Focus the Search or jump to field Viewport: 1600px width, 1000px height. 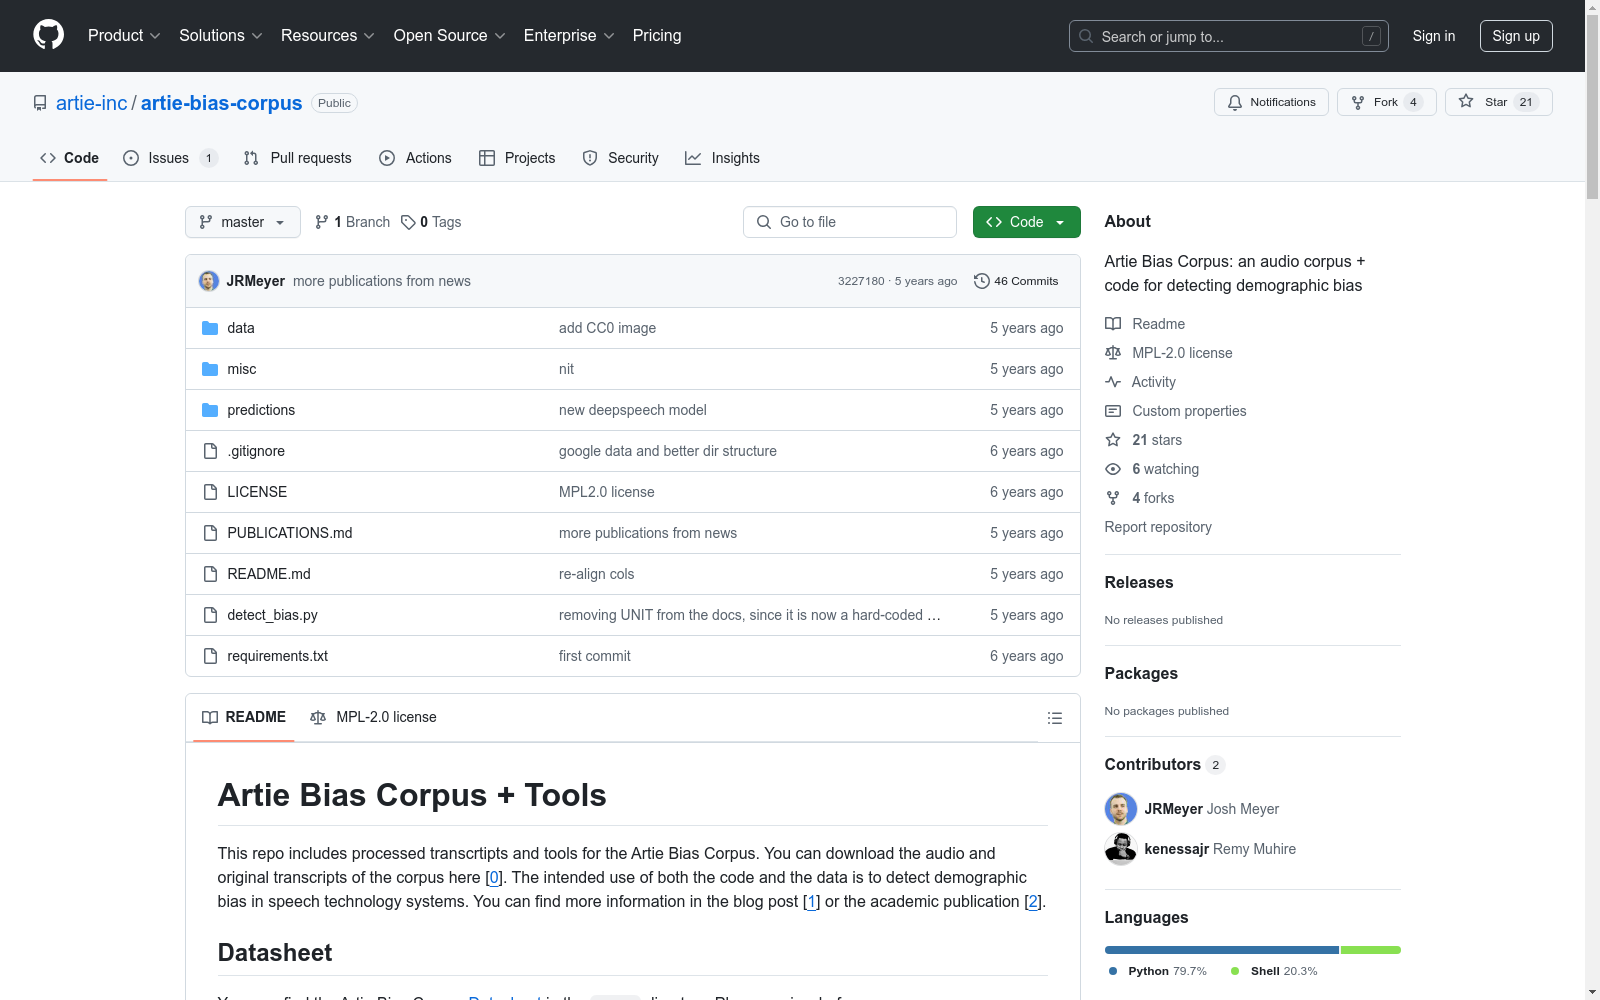[x=1229, y=36]
